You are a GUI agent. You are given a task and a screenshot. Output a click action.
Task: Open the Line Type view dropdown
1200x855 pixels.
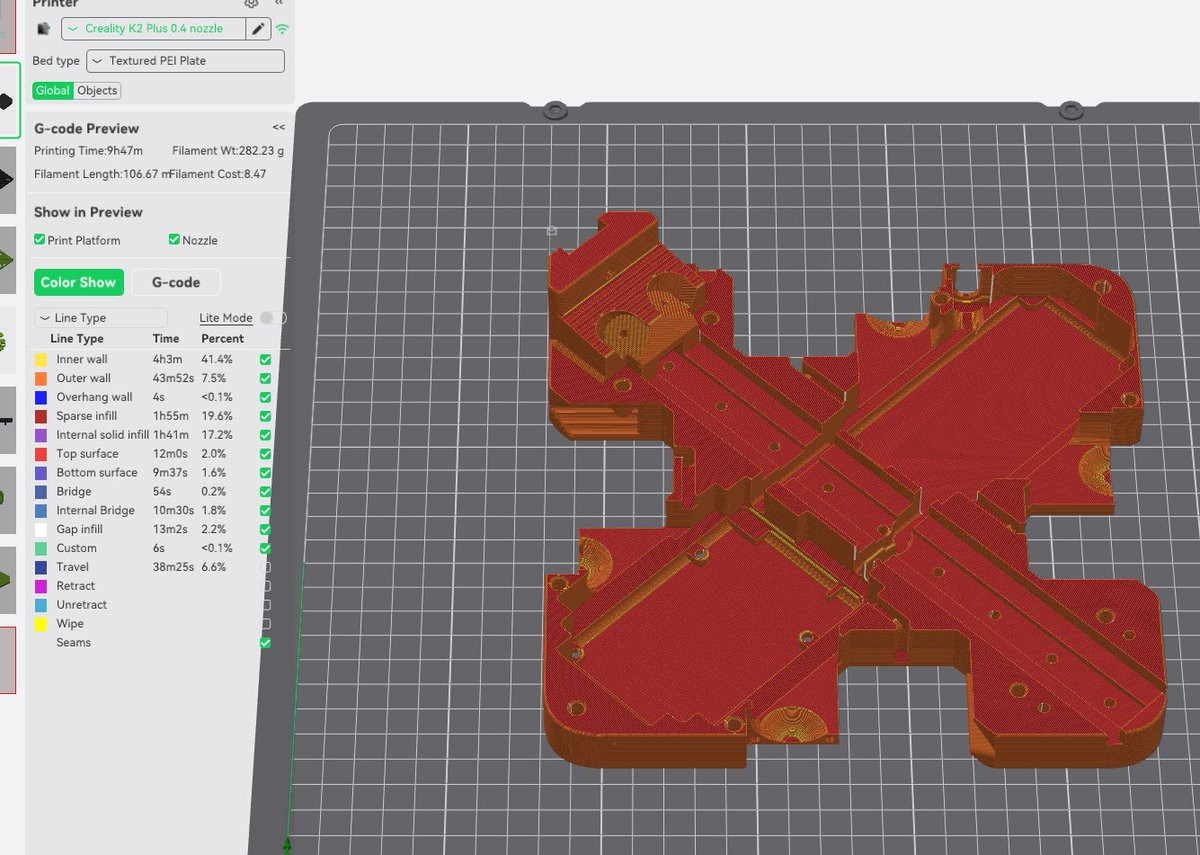tap(100, 318)
